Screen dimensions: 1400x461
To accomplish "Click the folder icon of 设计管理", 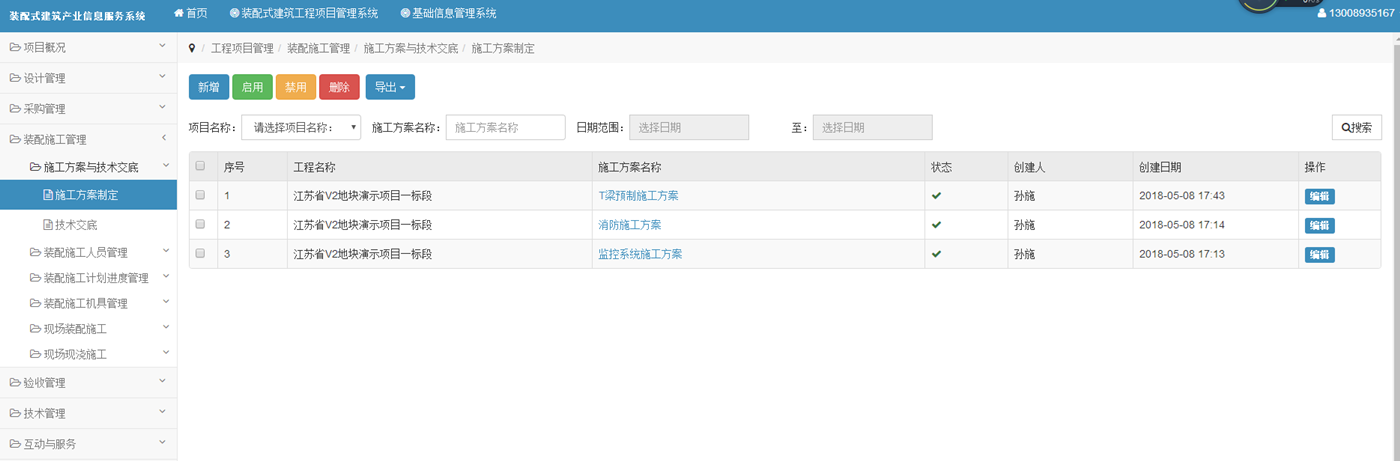I will coord(15,78).
